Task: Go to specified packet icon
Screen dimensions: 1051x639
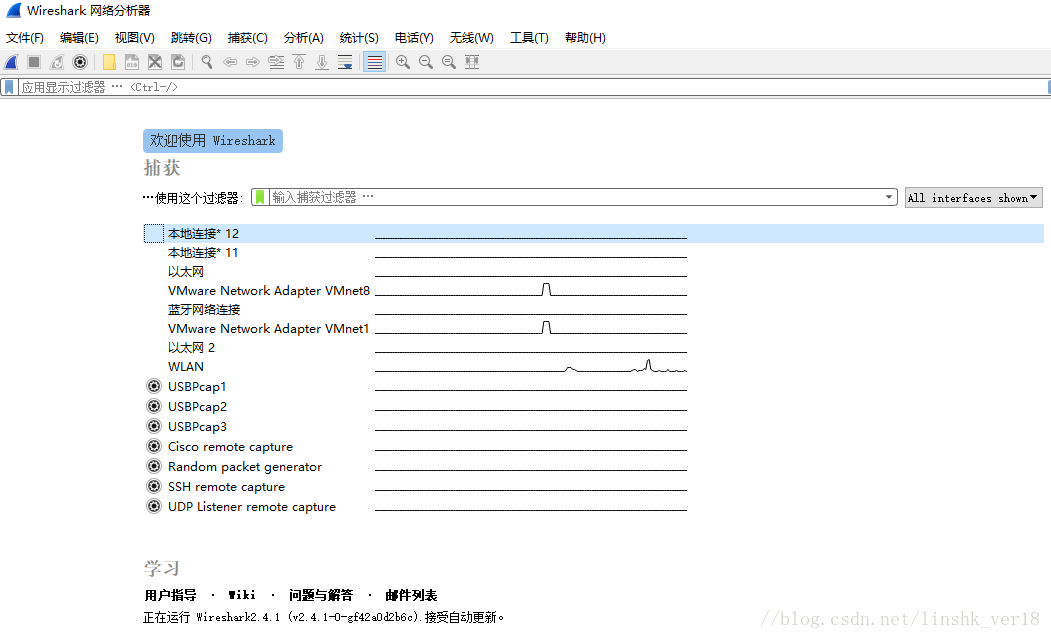Action: tap(276, 62)
